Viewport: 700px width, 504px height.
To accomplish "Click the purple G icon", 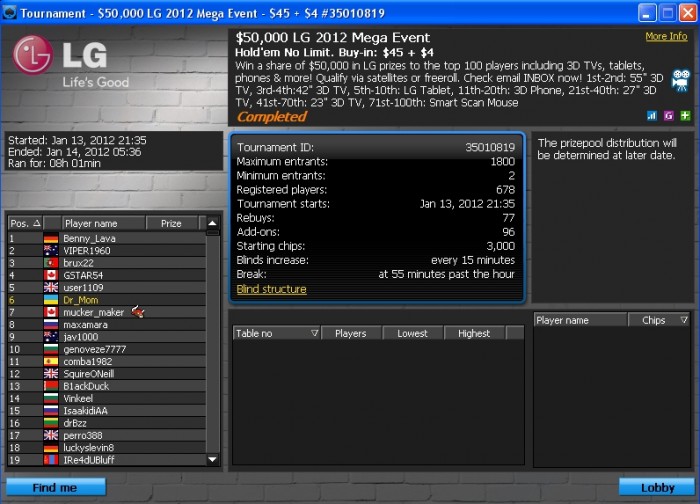I will coord(668,116).
